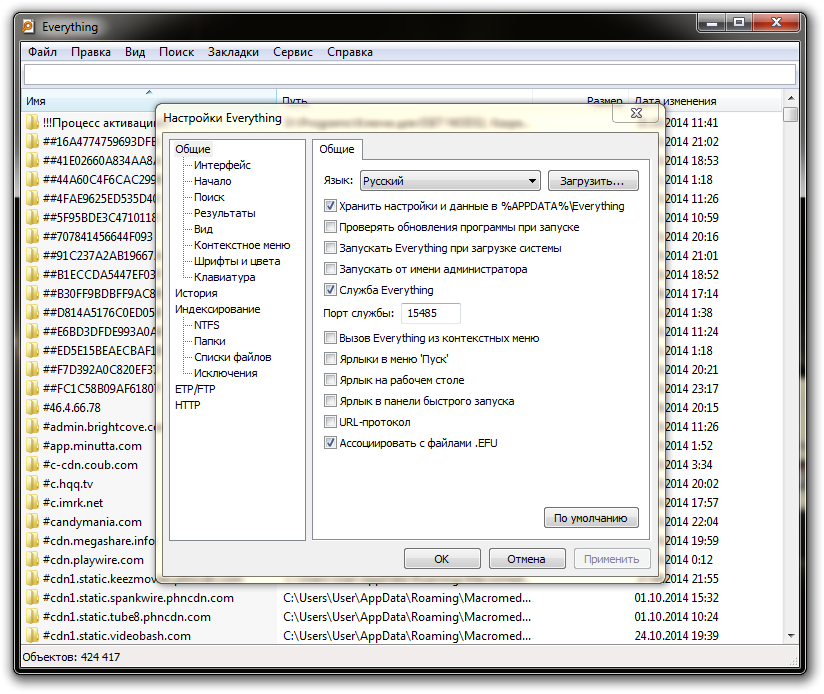Select HTTP in the settings tree
Screen dimensions: 824x694
click(188, 406)
